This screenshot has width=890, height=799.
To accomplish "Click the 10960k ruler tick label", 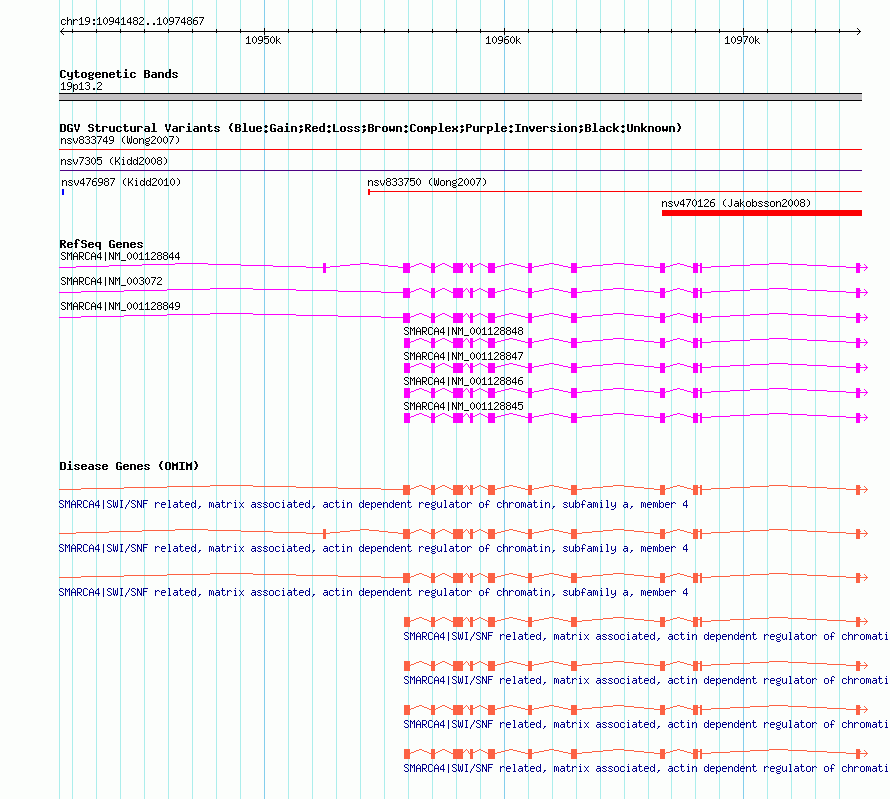I will pyautogui.click(x=503, y=40).
